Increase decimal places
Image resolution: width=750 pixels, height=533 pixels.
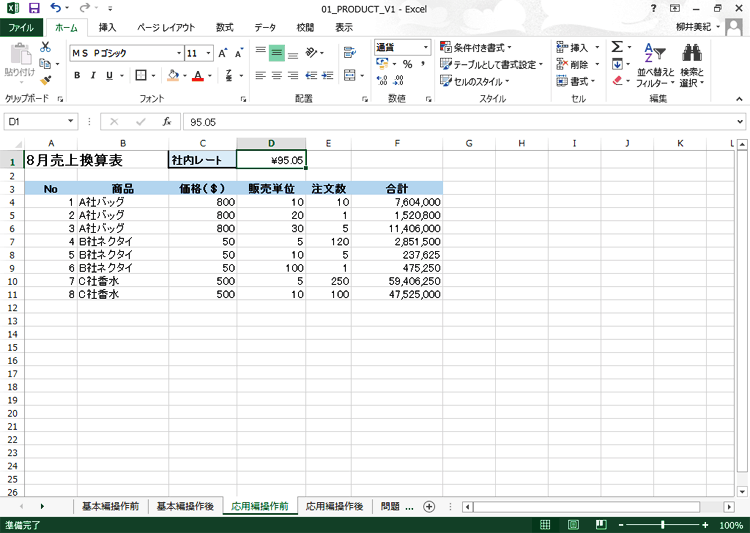(382, 80)
